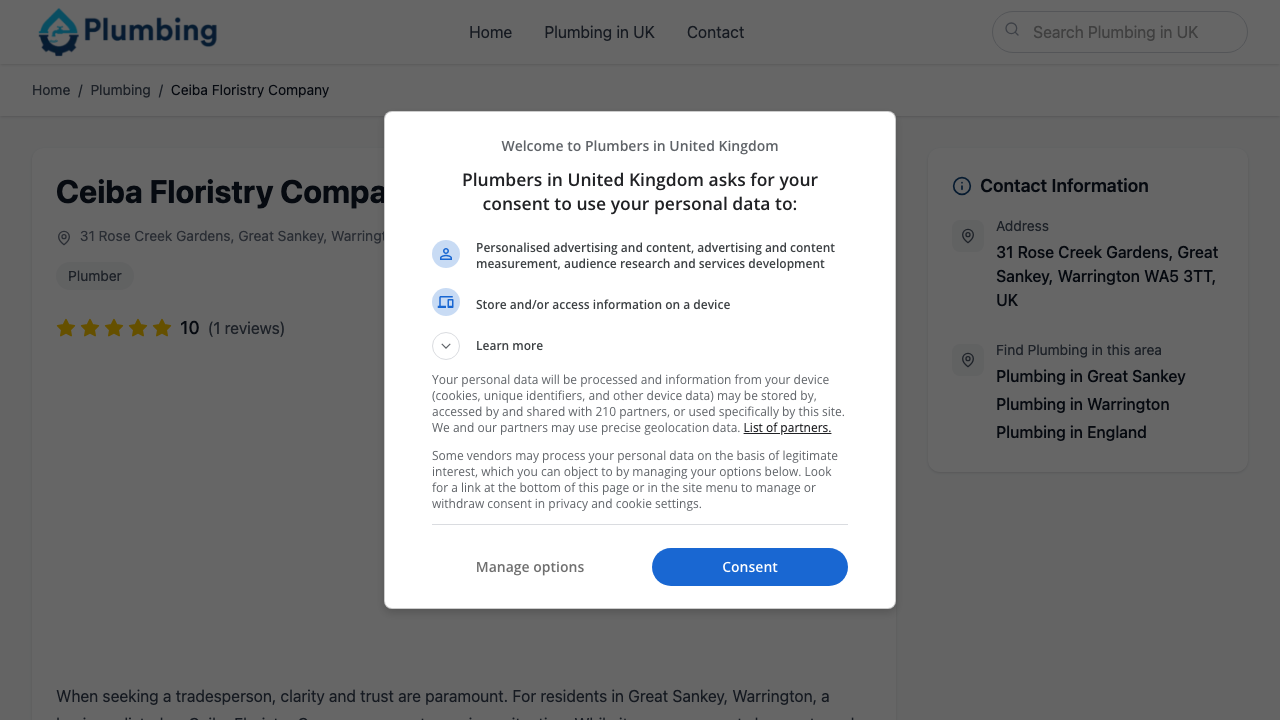Click the map pin before the street address

point(64,238)
